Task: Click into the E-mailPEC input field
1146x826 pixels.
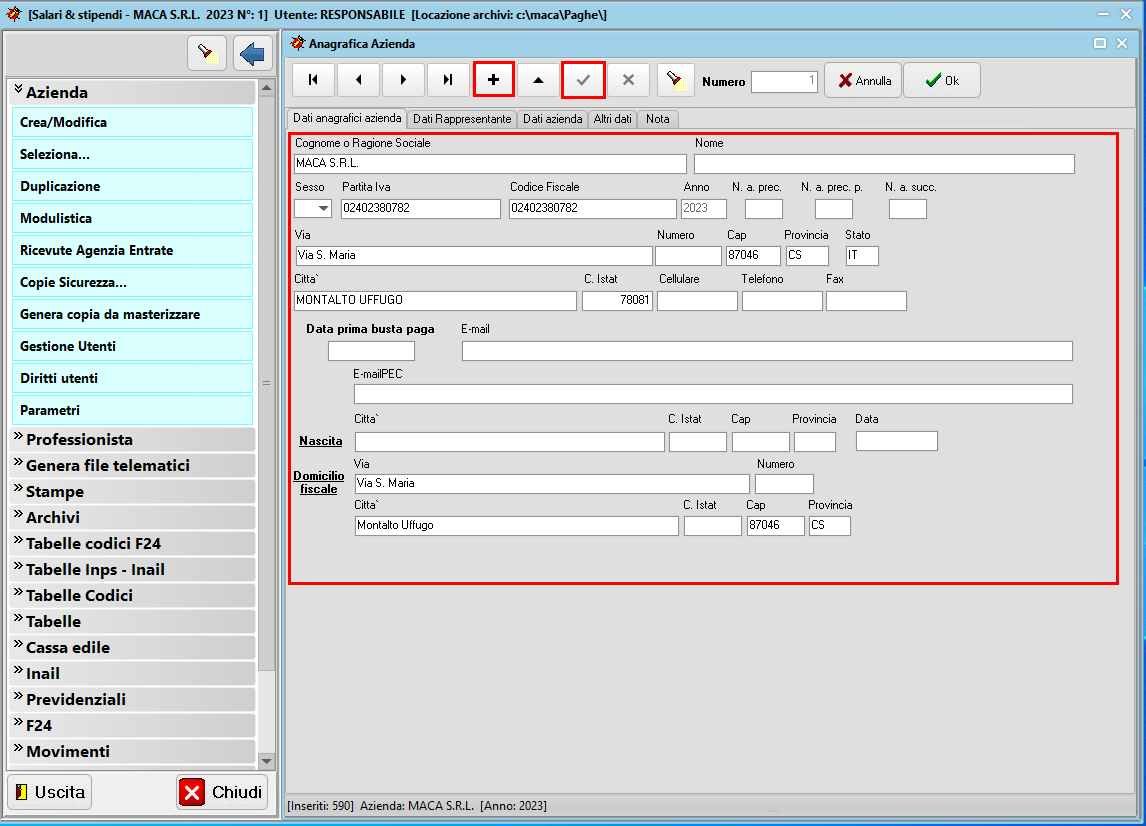Action: pos(712,394)
